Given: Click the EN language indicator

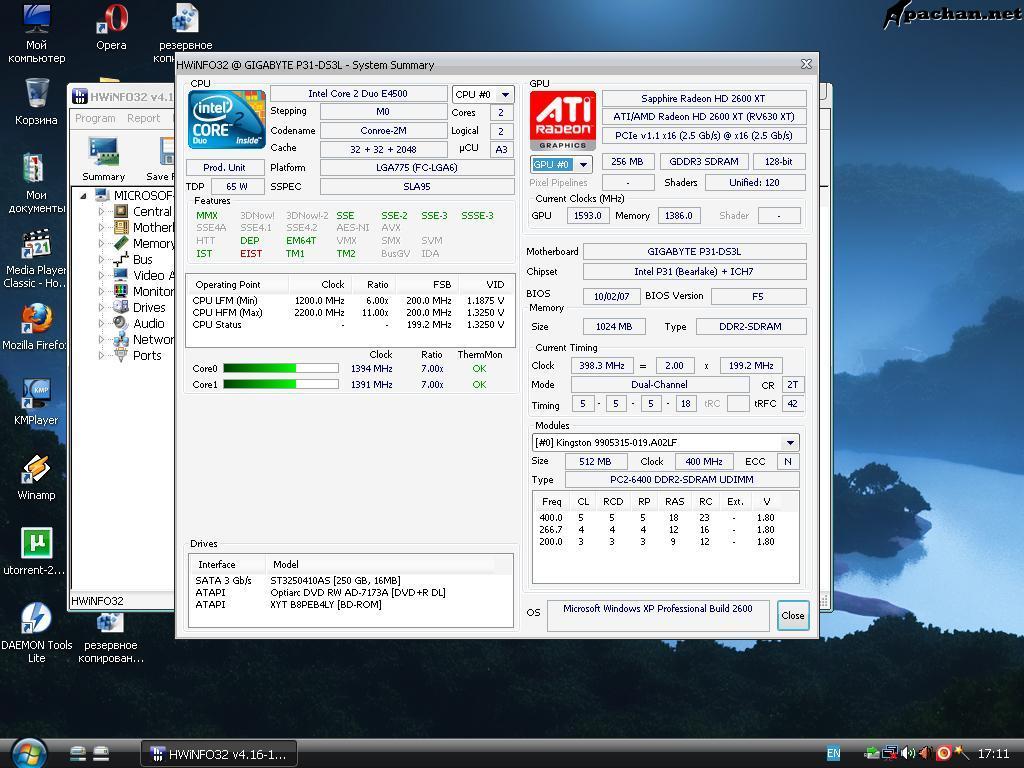Looking at the screenshot, I should pyautogui.click(x=833, y=754).
